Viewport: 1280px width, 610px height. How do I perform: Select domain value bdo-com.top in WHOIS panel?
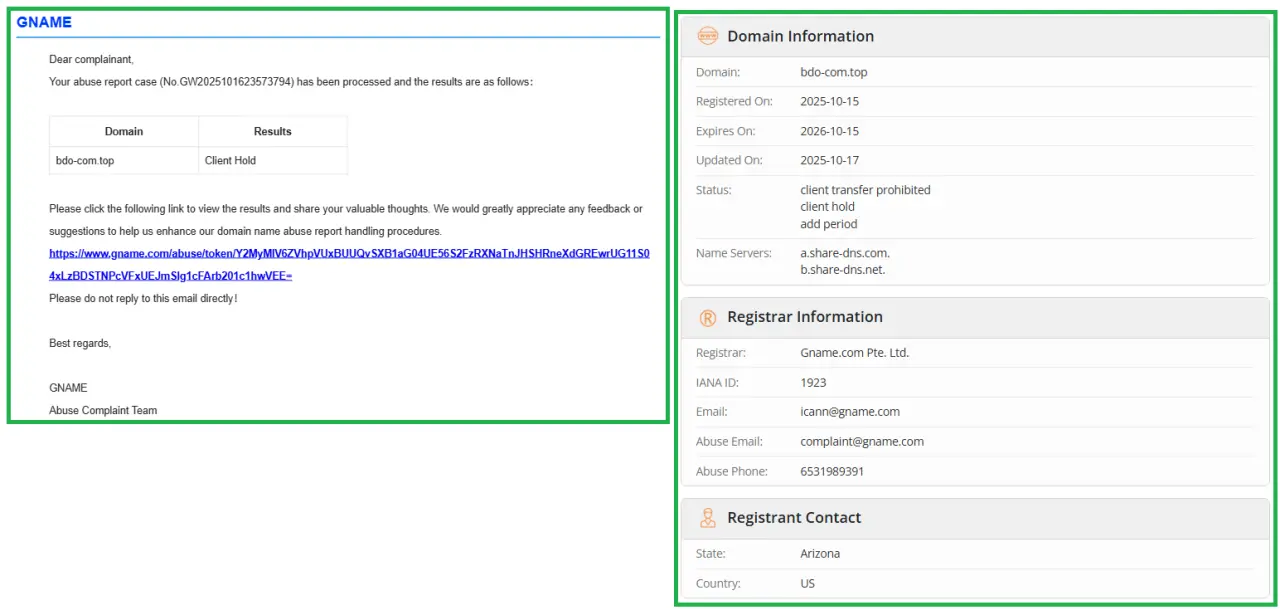coord(834,73)
